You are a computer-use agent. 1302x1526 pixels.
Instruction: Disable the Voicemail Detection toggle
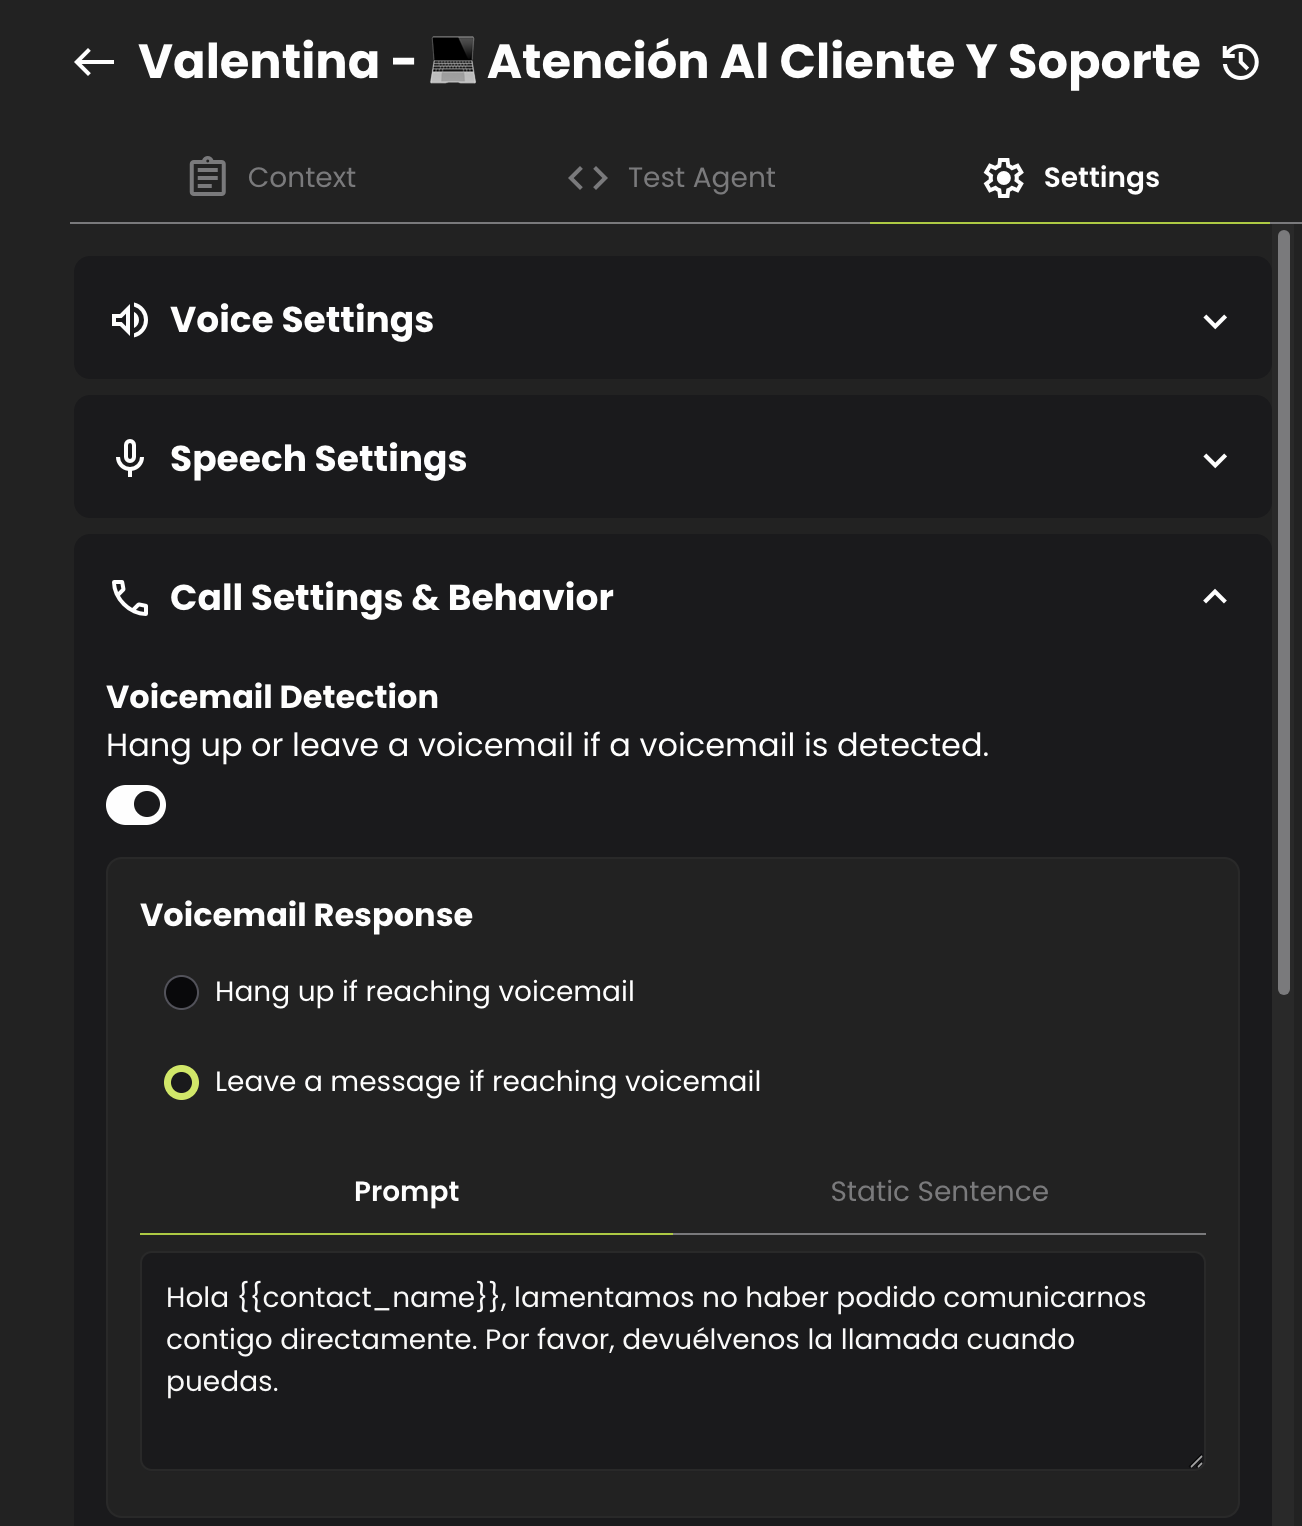136,805
